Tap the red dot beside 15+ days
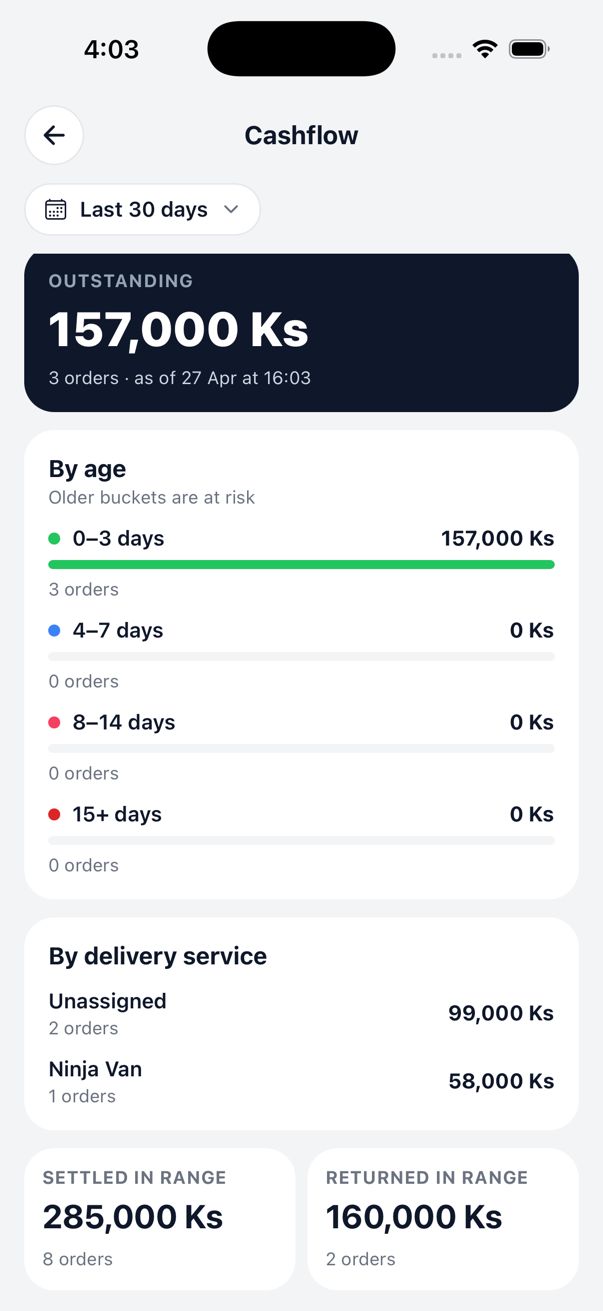The height and width of the screenshot is (1311, 603). coord(54,814)
